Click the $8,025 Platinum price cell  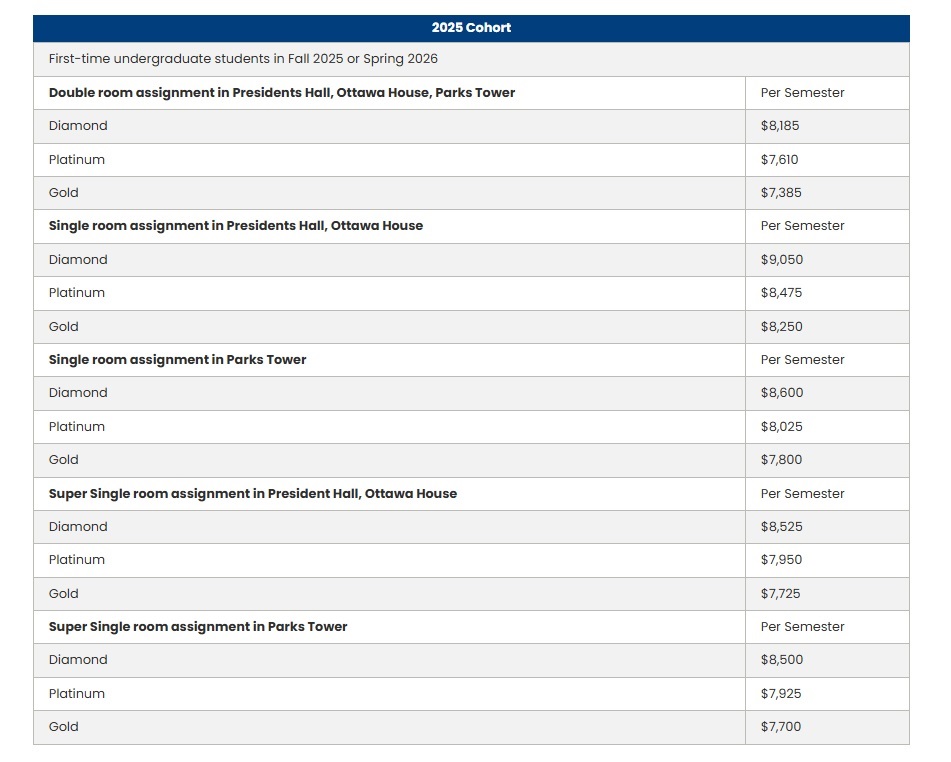coord(781,427)
